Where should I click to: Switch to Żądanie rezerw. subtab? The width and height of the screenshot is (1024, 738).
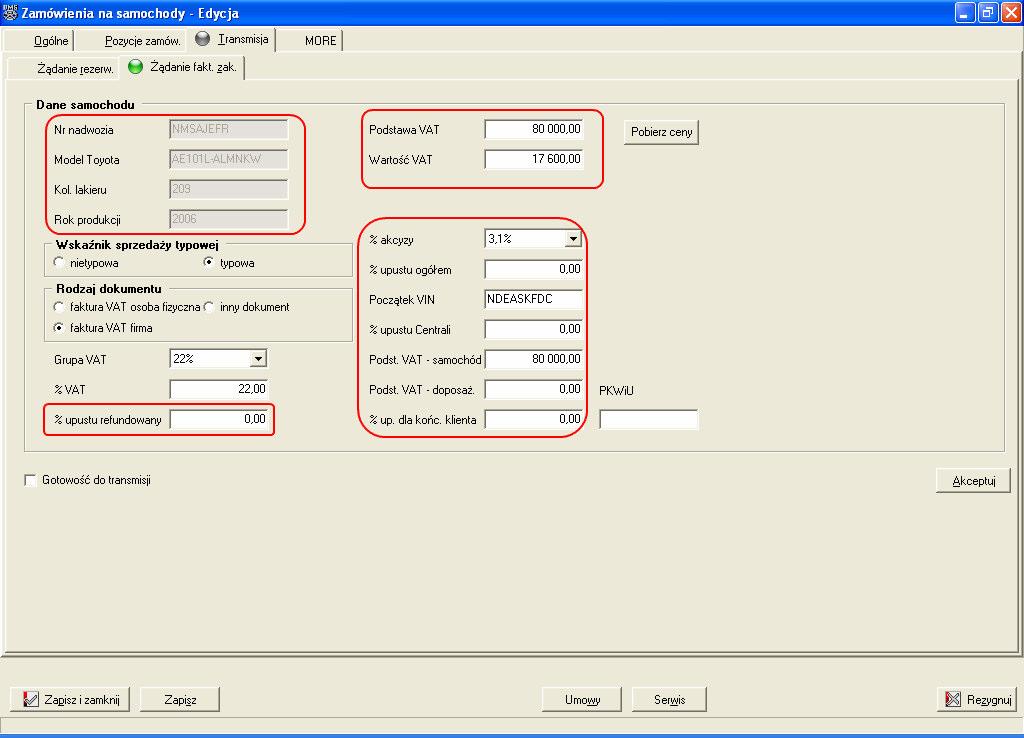(63, 68)
